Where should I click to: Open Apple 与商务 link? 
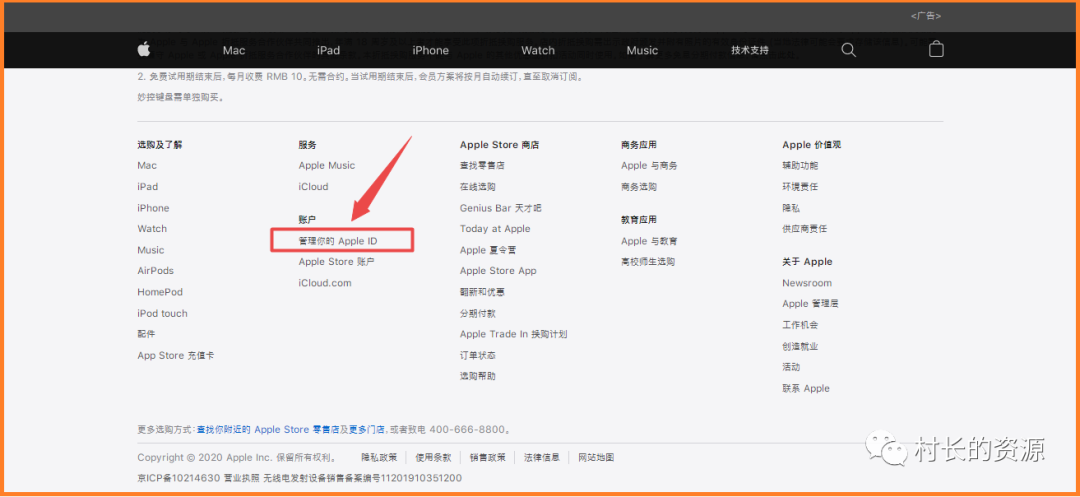coord(649,165)
